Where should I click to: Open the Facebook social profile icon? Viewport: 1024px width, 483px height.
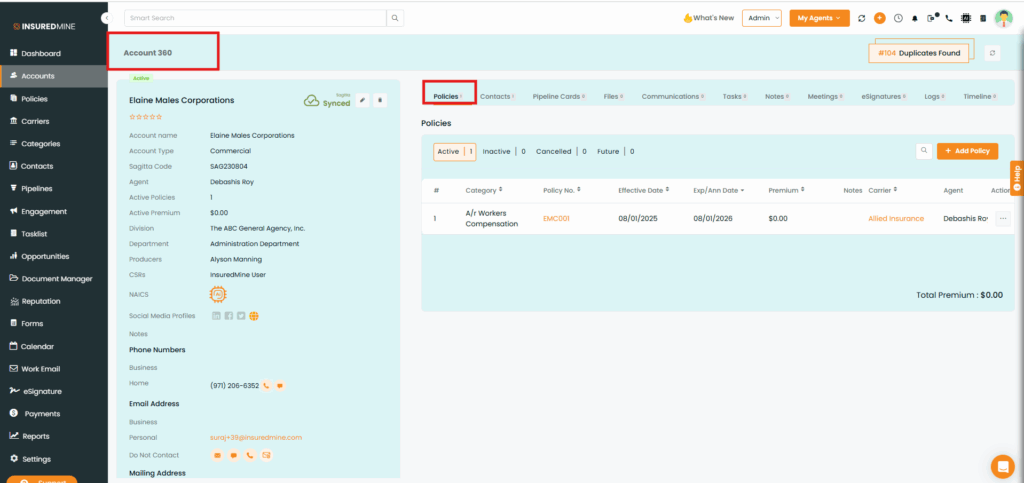pyautogui.click(x=229, y=316)
